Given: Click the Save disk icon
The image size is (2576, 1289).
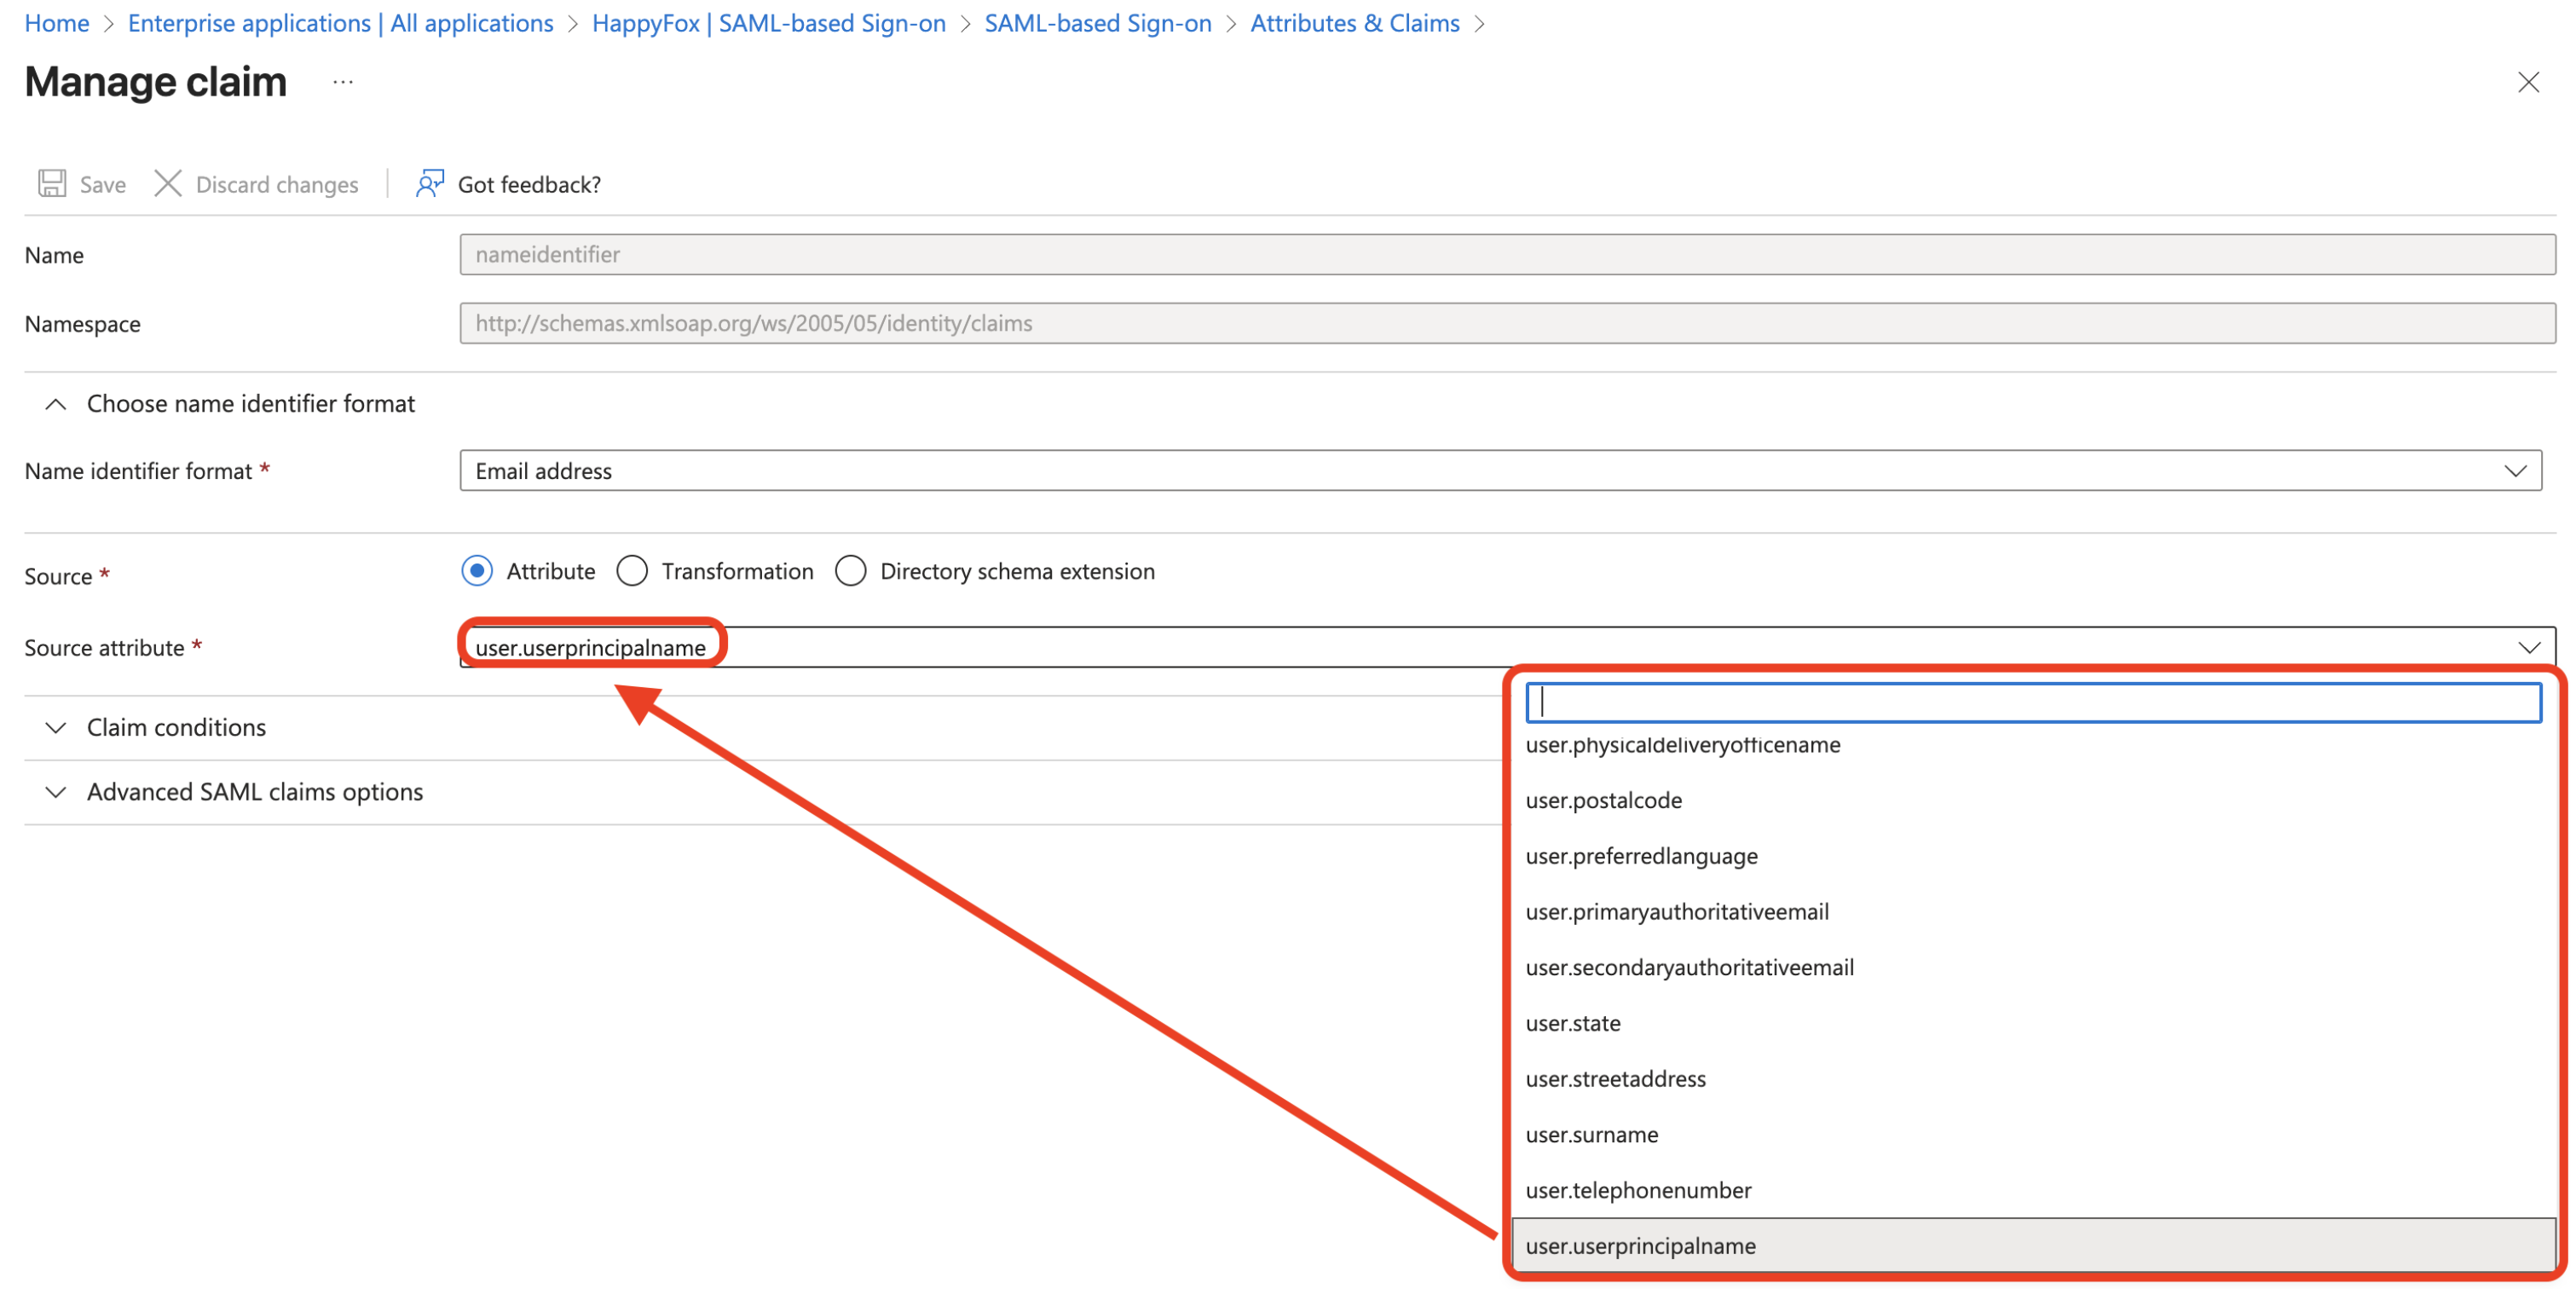Looking at the screenshot, I should pyautogui.click(x=52, y=184).
